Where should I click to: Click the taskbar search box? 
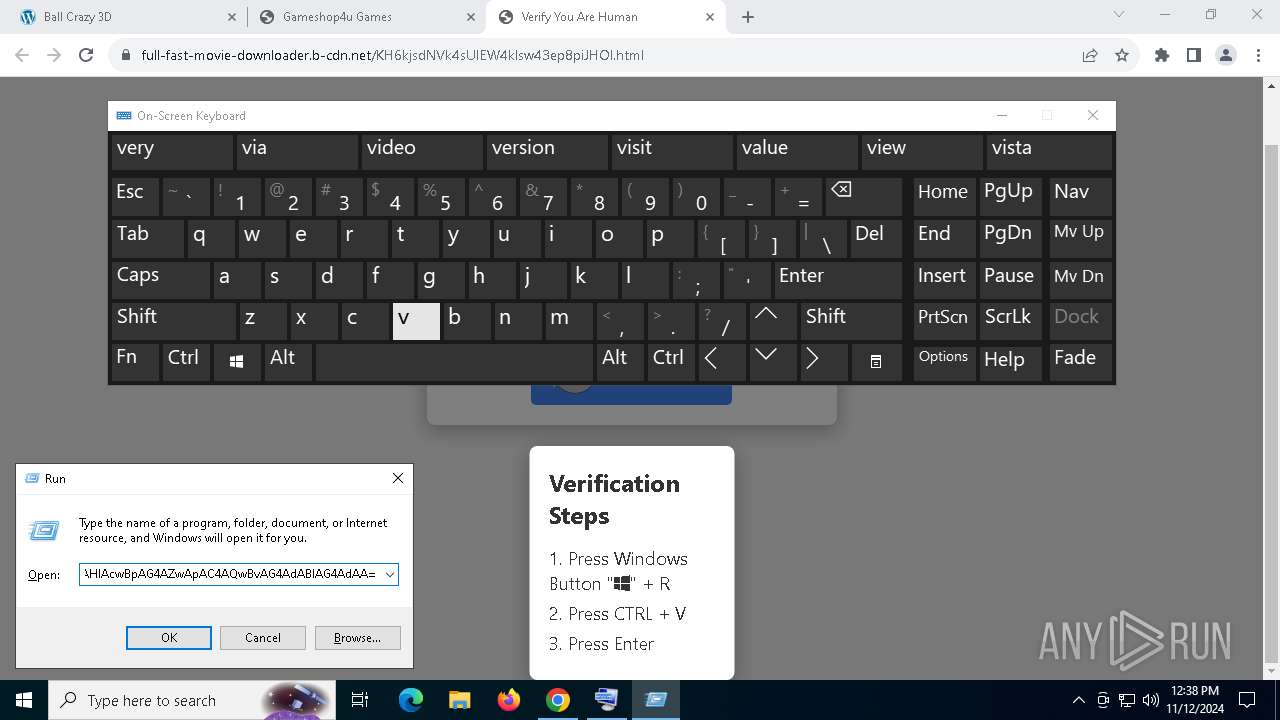pos(192,700)
